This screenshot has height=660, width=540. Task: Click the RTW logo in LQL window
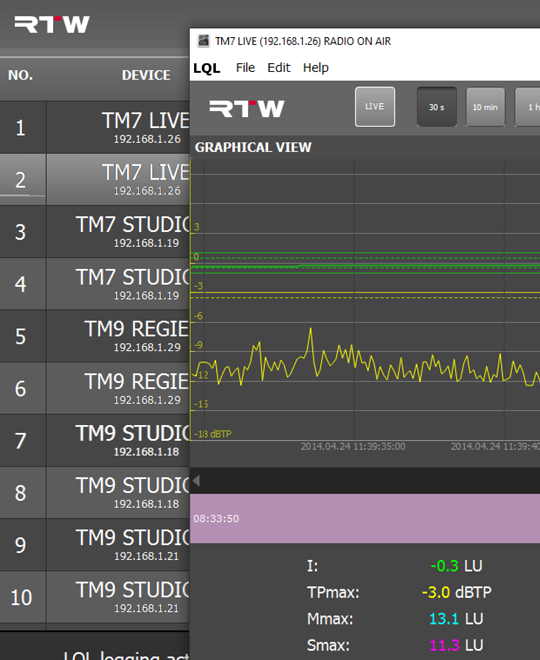247,109
